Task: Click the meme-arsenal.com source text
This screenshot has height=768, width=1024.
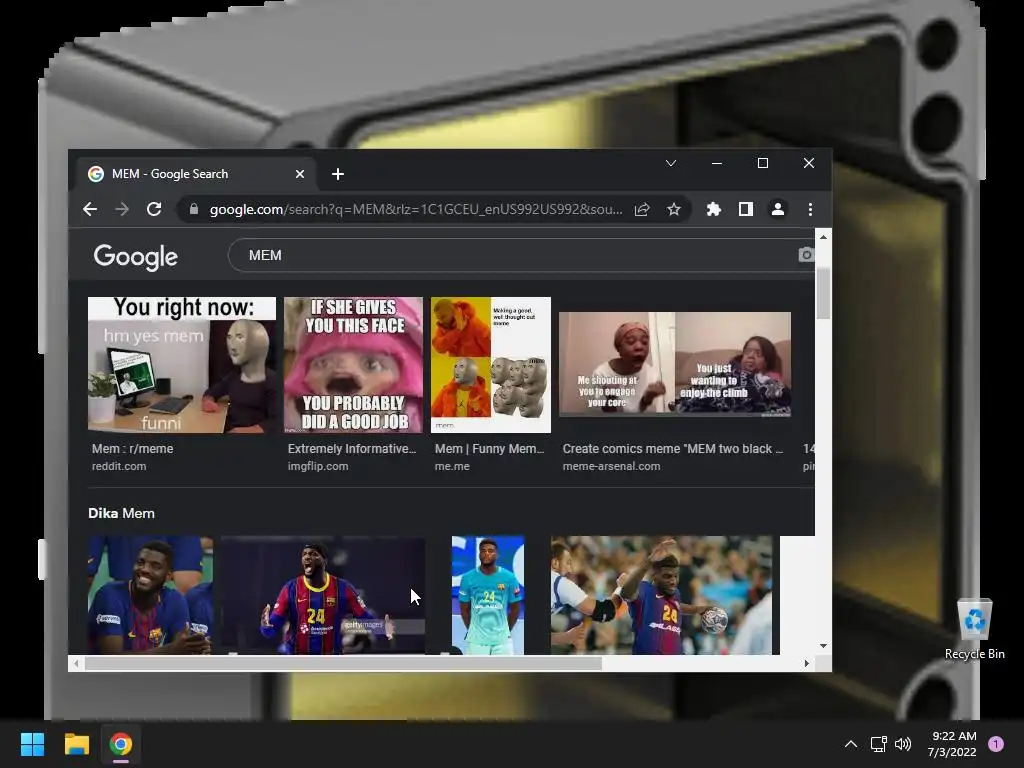Action: point(611,466)
